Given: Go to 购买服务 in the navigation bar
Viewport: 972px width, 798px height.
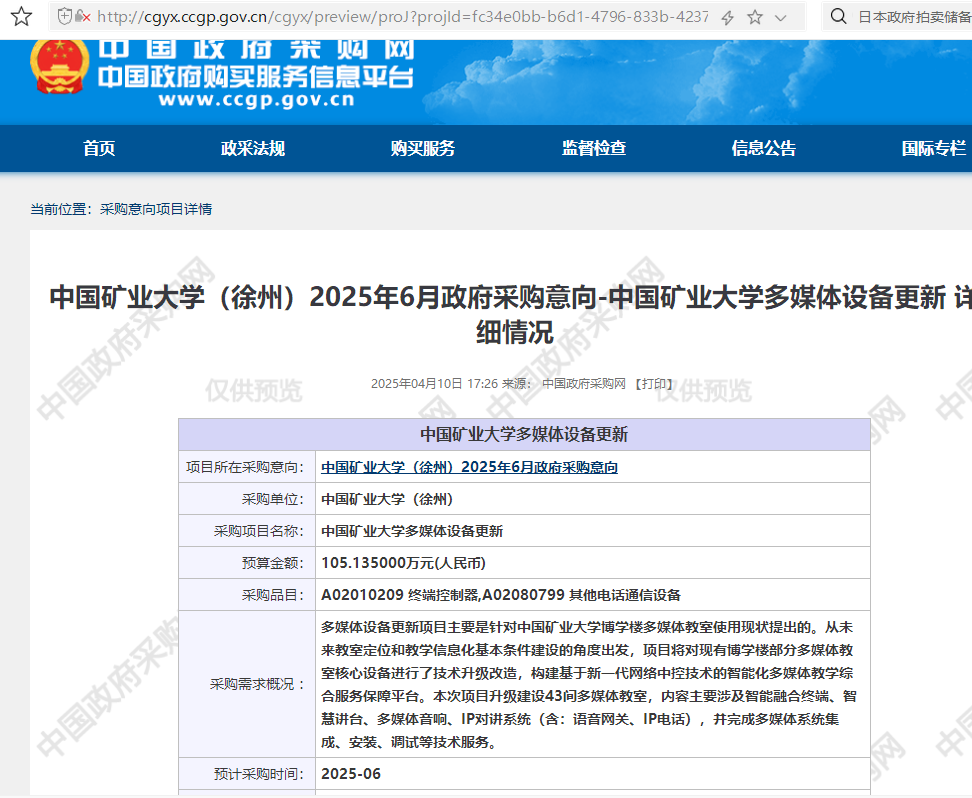Looking at the screenshot, I should coord(423,148).
